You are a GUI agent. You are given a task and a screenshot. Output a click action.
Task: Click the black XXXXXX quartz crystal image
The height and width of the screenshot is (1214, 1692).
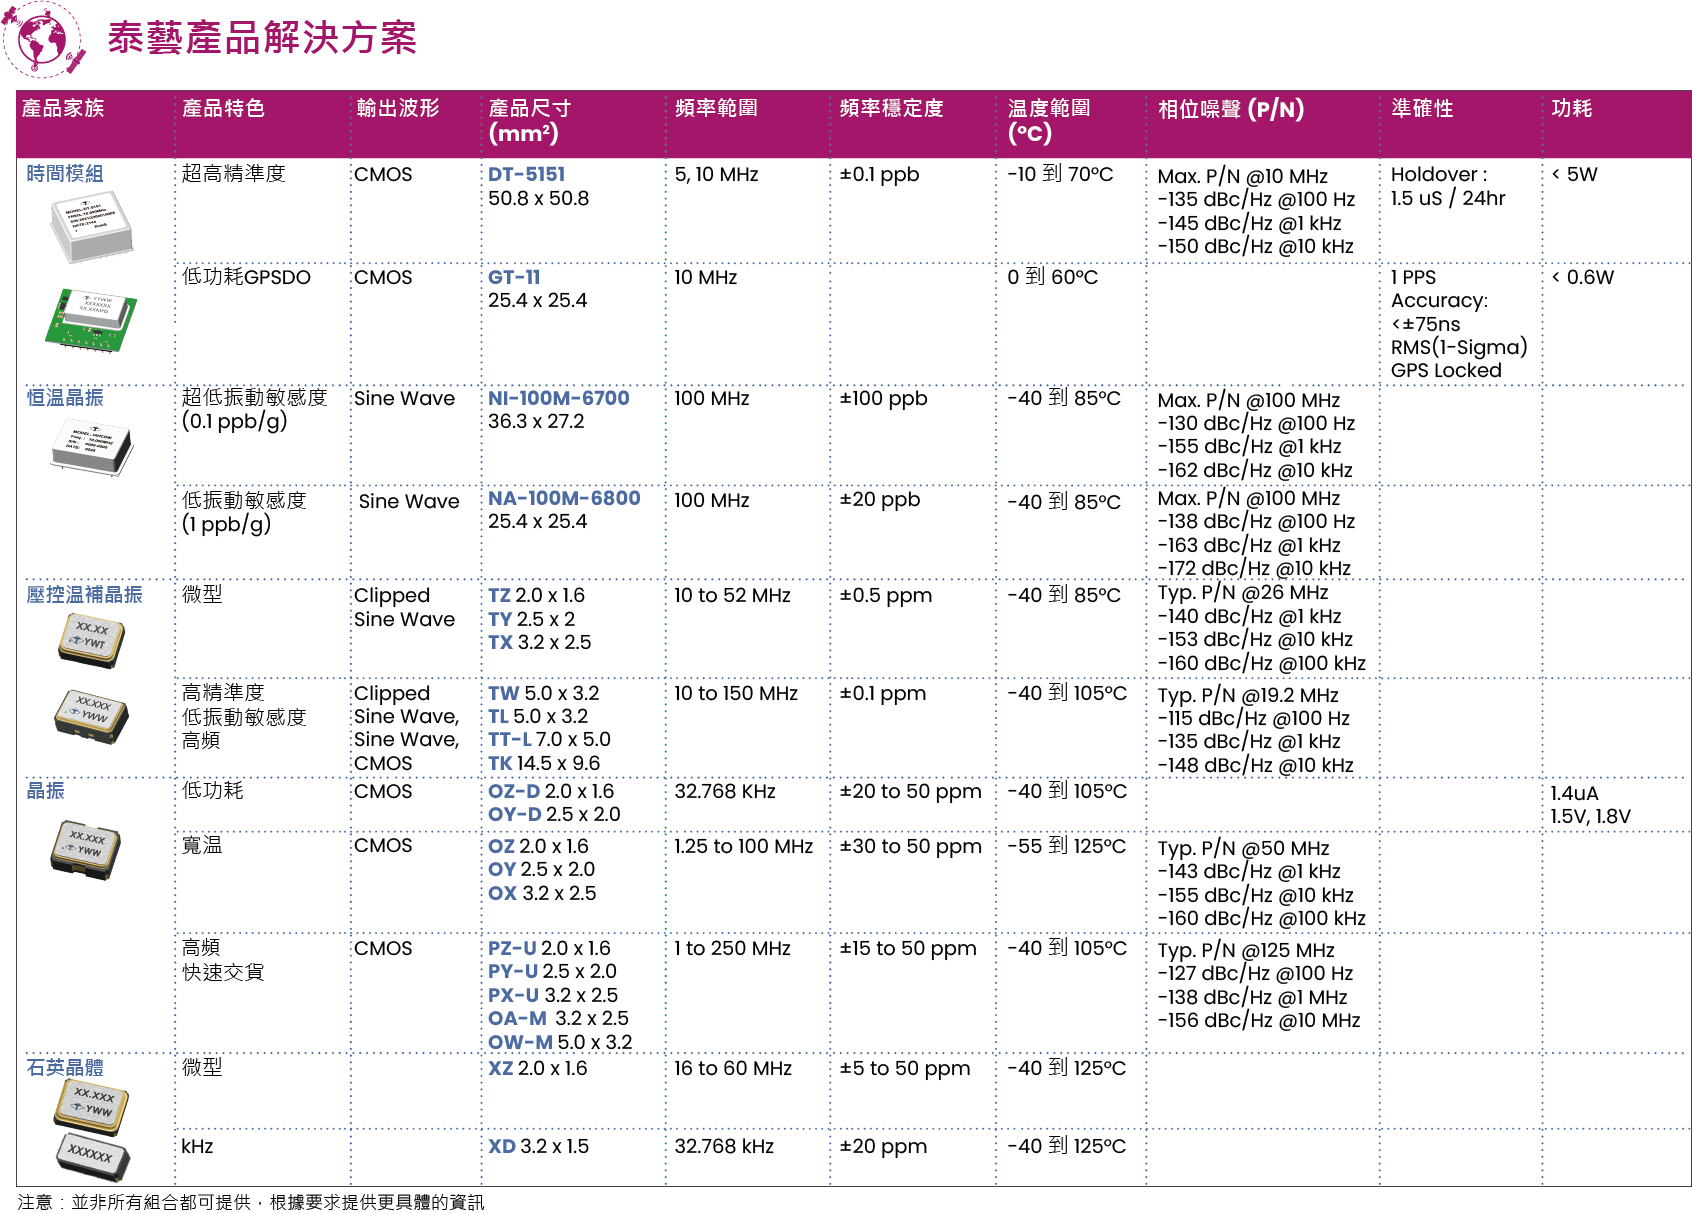pyautogui.click(x=92, y=1156)
